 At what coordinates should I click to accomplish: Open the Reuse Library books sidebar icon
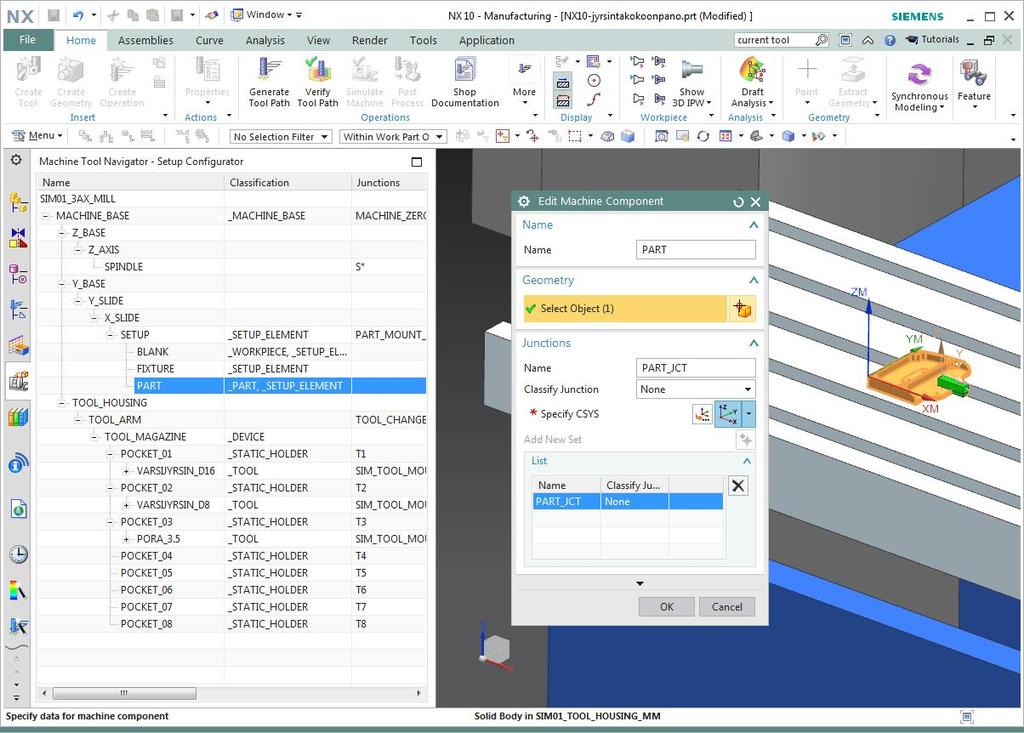pos(18,416)
